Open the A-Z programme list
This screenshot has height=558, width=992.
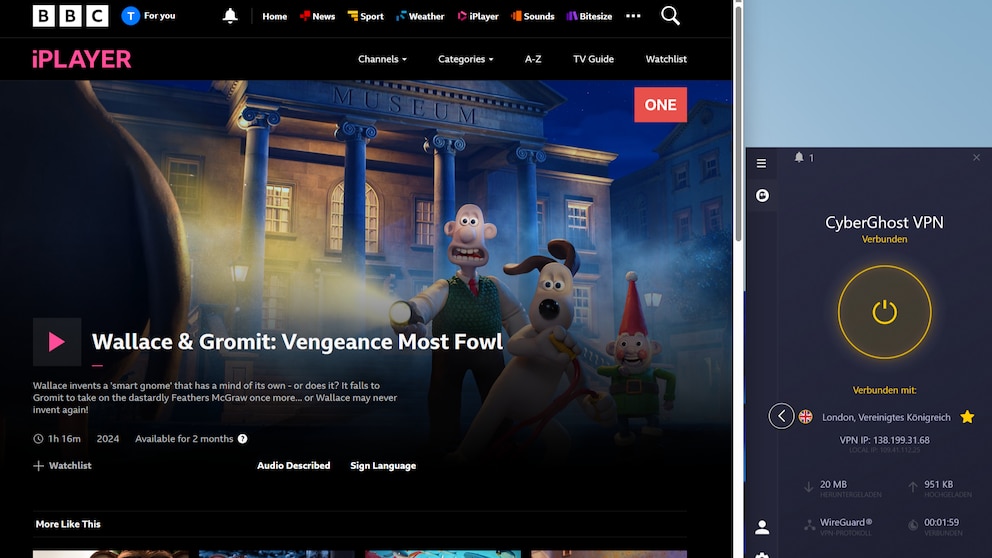(533, 59)
